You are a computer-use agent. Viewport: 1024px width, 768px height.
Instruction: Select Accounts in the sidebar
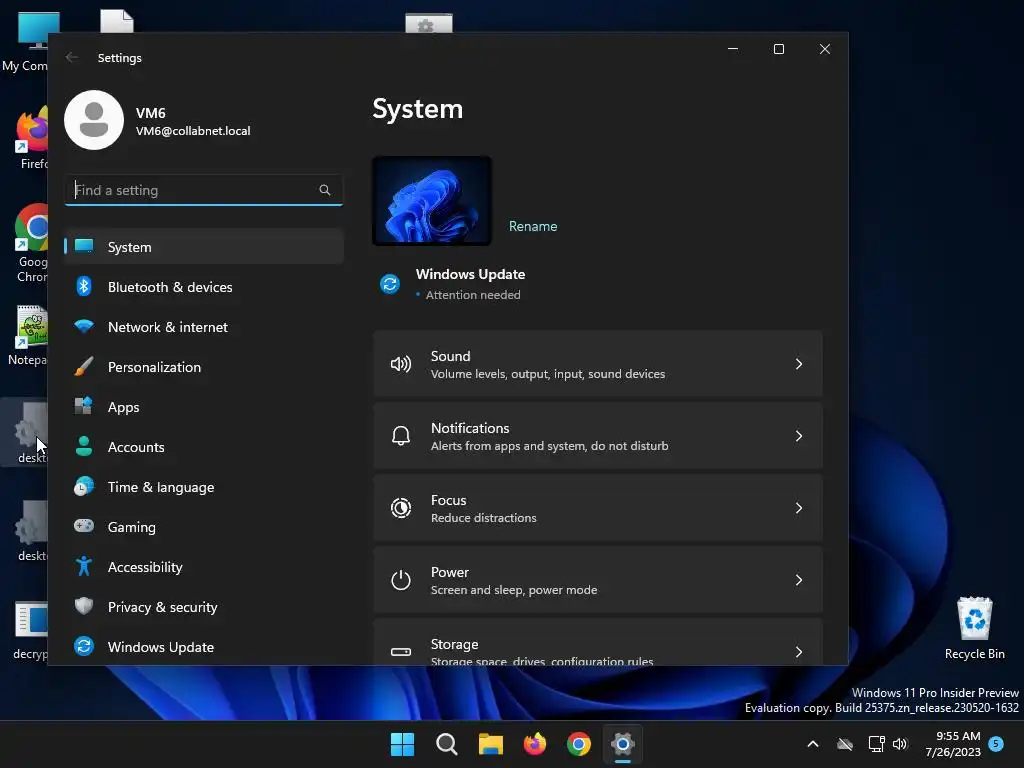[204, 447]
